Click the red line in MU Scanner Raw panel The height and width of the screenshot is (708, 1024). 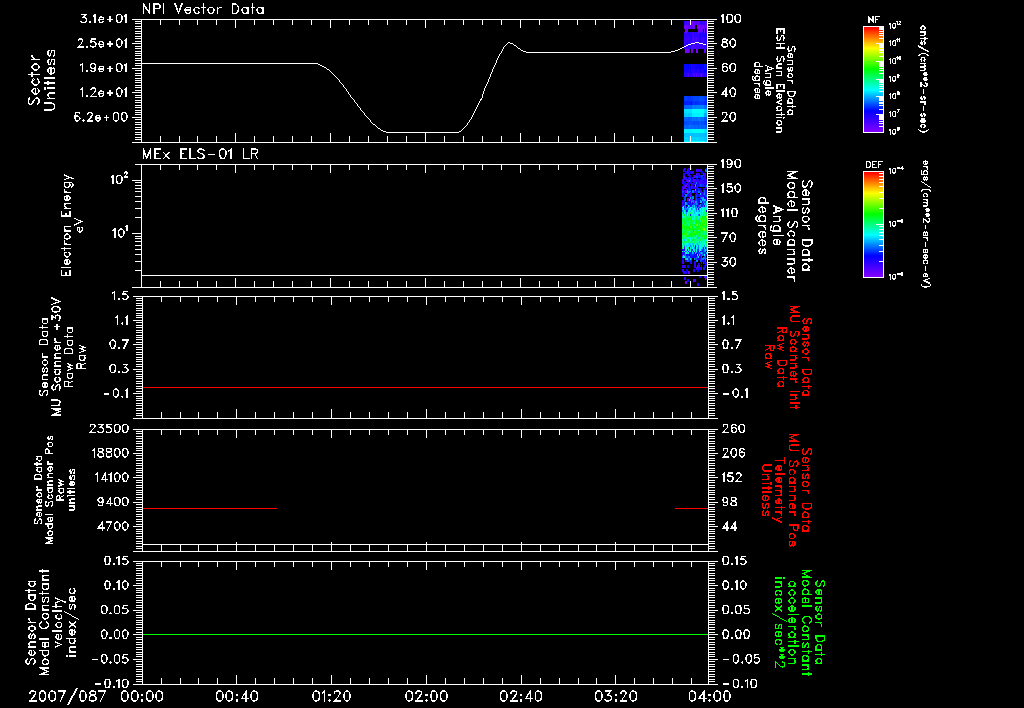tap(424, 387)
